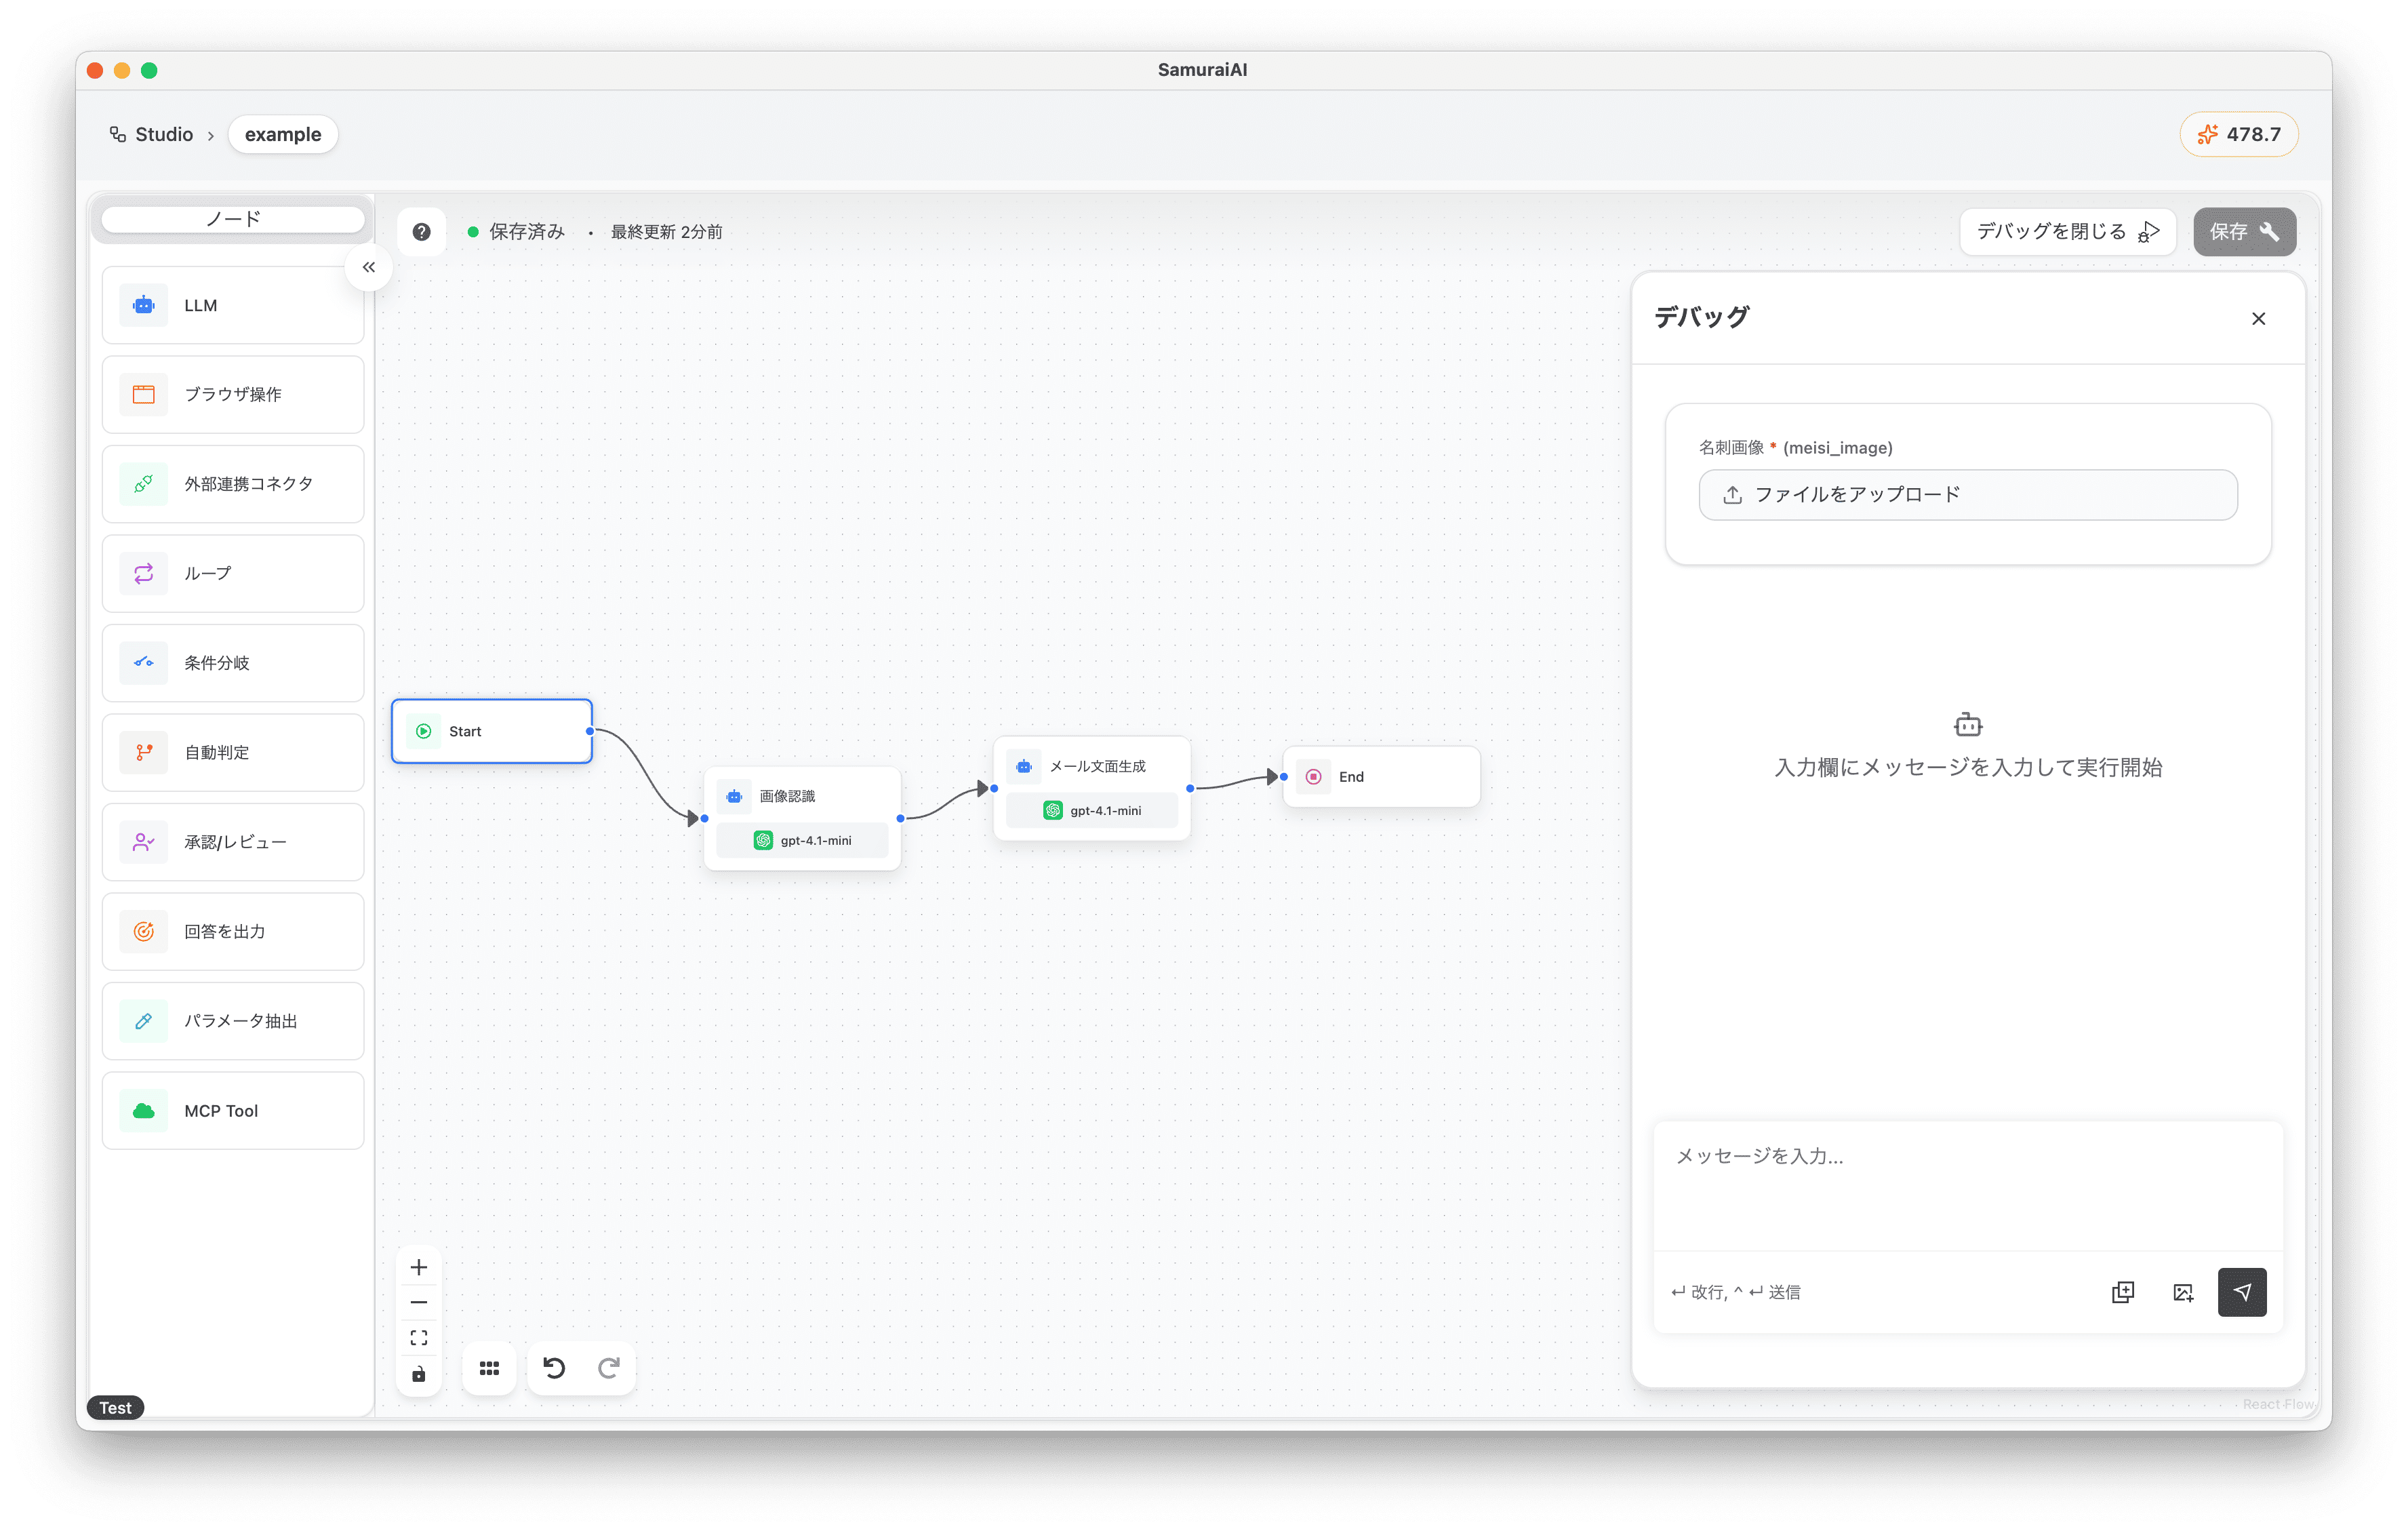This screenshot has width=2408, height=1531.
Task: Click the send message arrow button
Action: point(2241,1291)
